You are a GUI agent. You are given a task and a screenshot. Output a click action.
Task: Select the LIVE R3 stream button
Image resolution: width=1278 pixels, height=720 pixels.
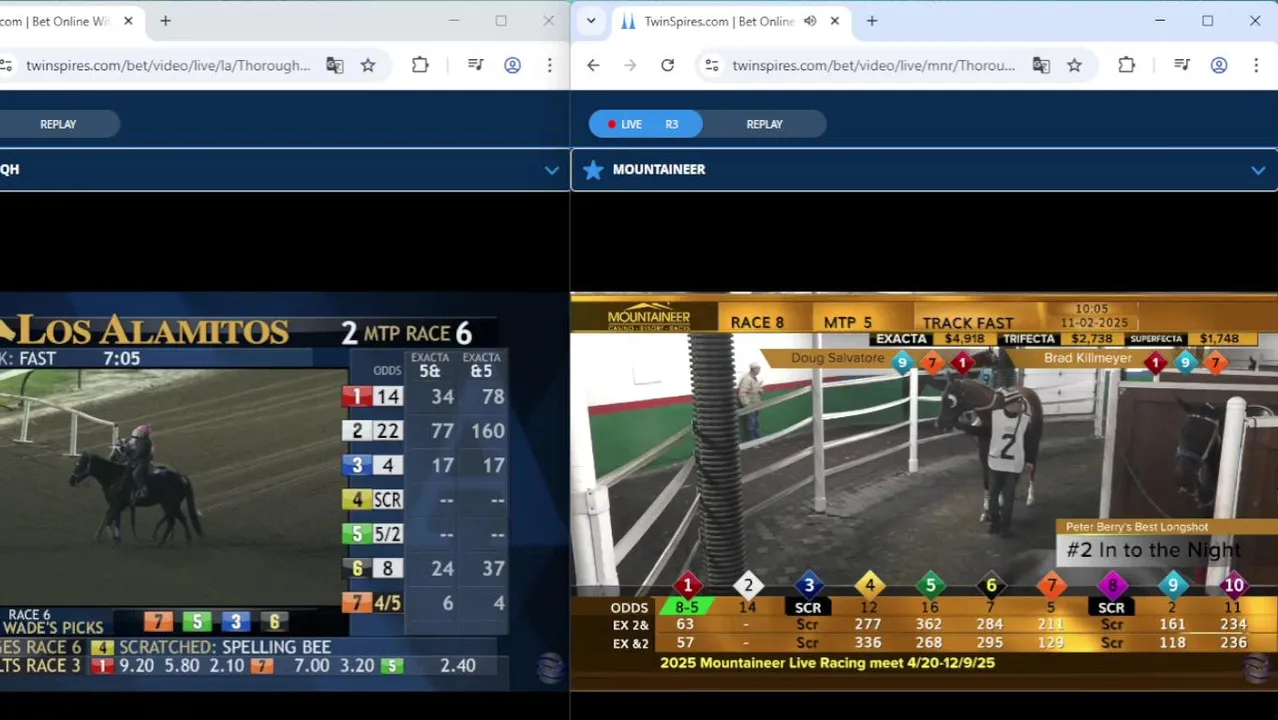645,124
